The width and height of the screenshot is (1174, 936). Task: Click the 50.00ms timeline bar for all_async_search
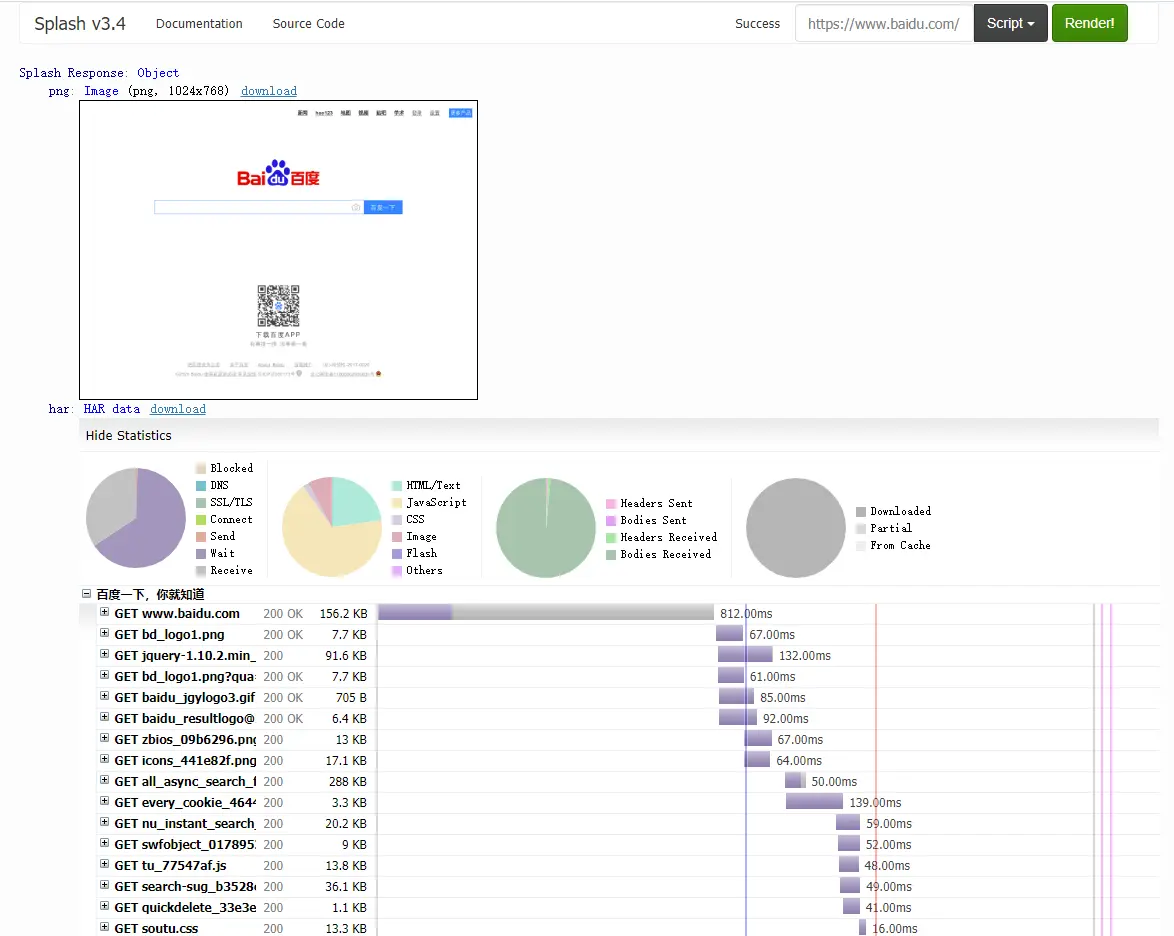point(795,780)
